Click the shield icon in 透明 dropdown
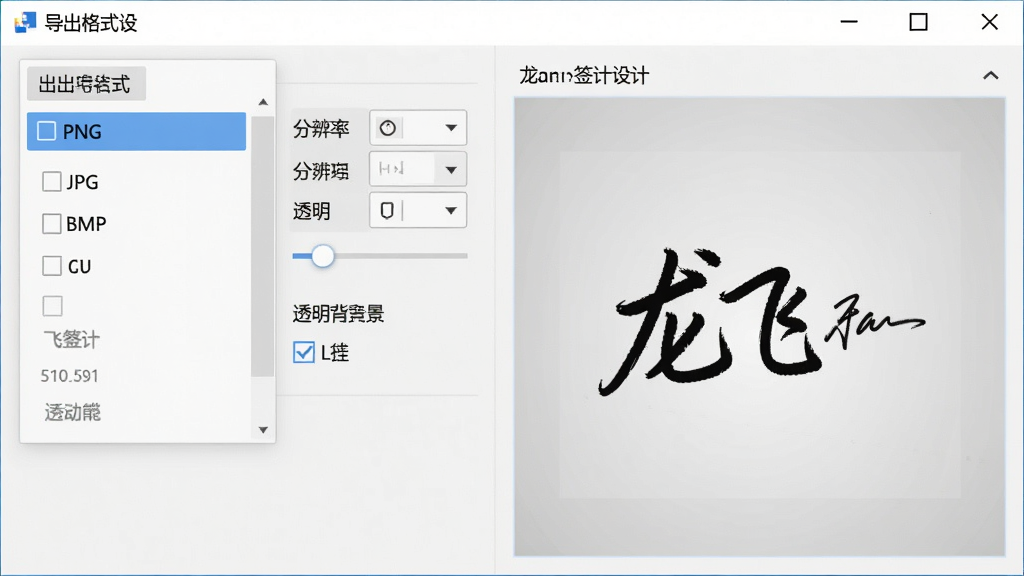The image size is (1024, 576). pyautogui.click(x=387, y=210)
